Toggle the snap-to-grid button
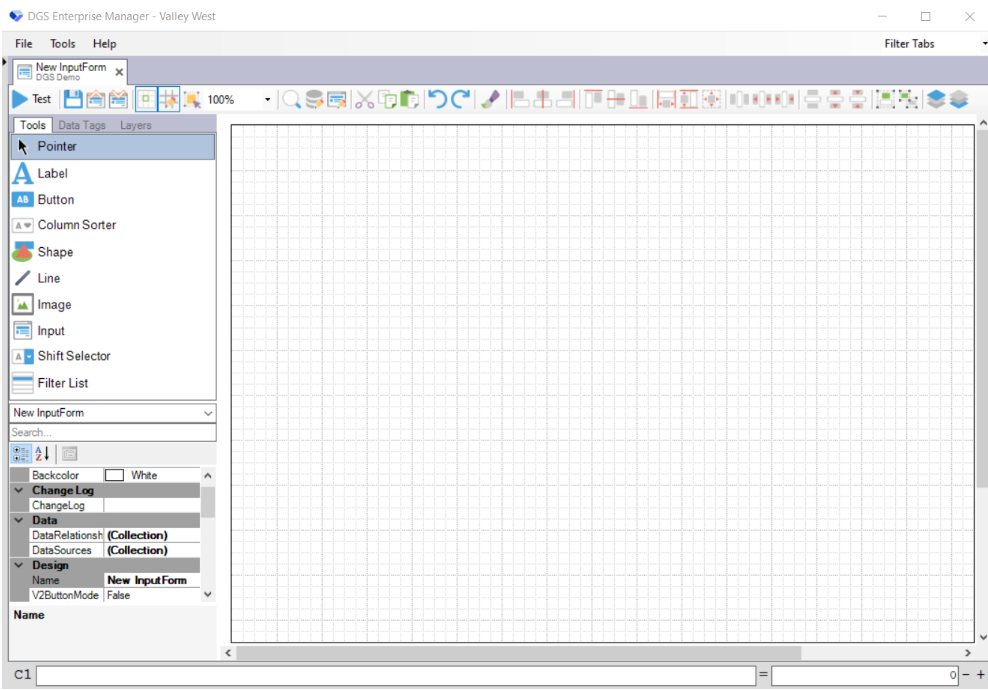This screenshot has width=988, height=690. coord(170,99)
